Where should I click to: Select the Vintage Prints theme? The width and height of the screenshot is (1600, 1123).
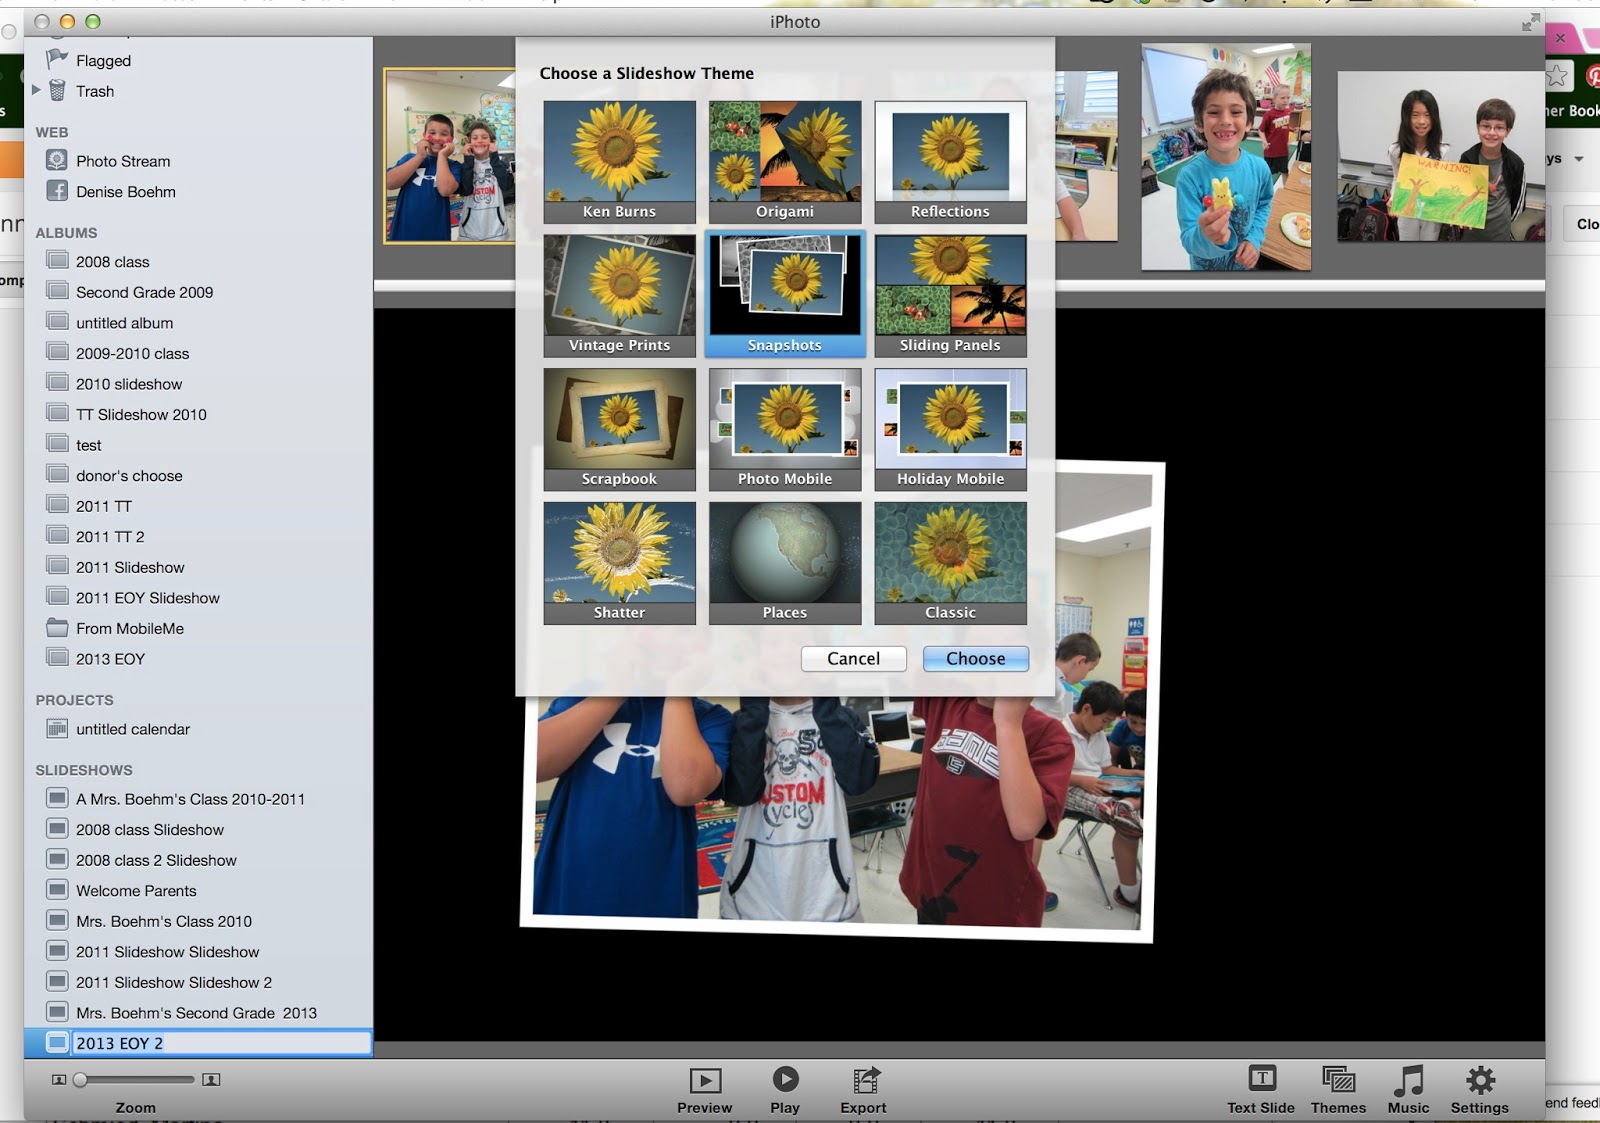[619, 295]
